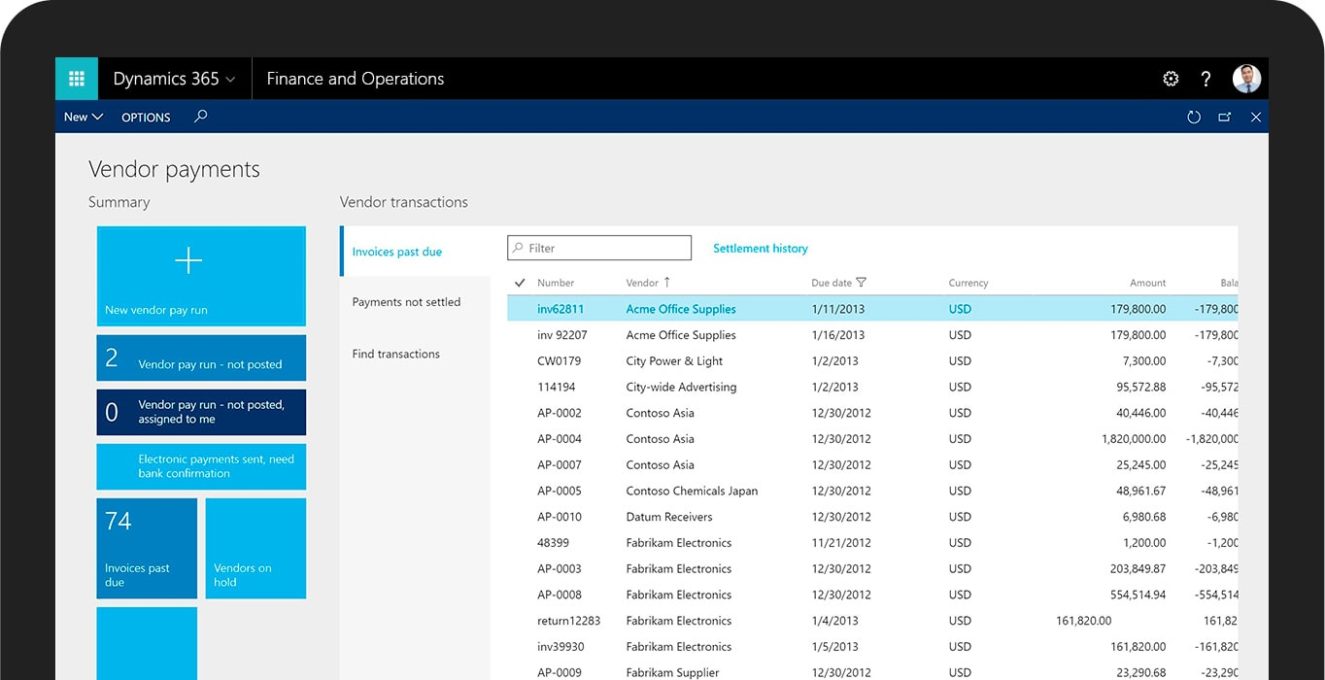Open the settings gear icon
The height and width of the screenshot is (680, 1325).
tap(1171, 79)
